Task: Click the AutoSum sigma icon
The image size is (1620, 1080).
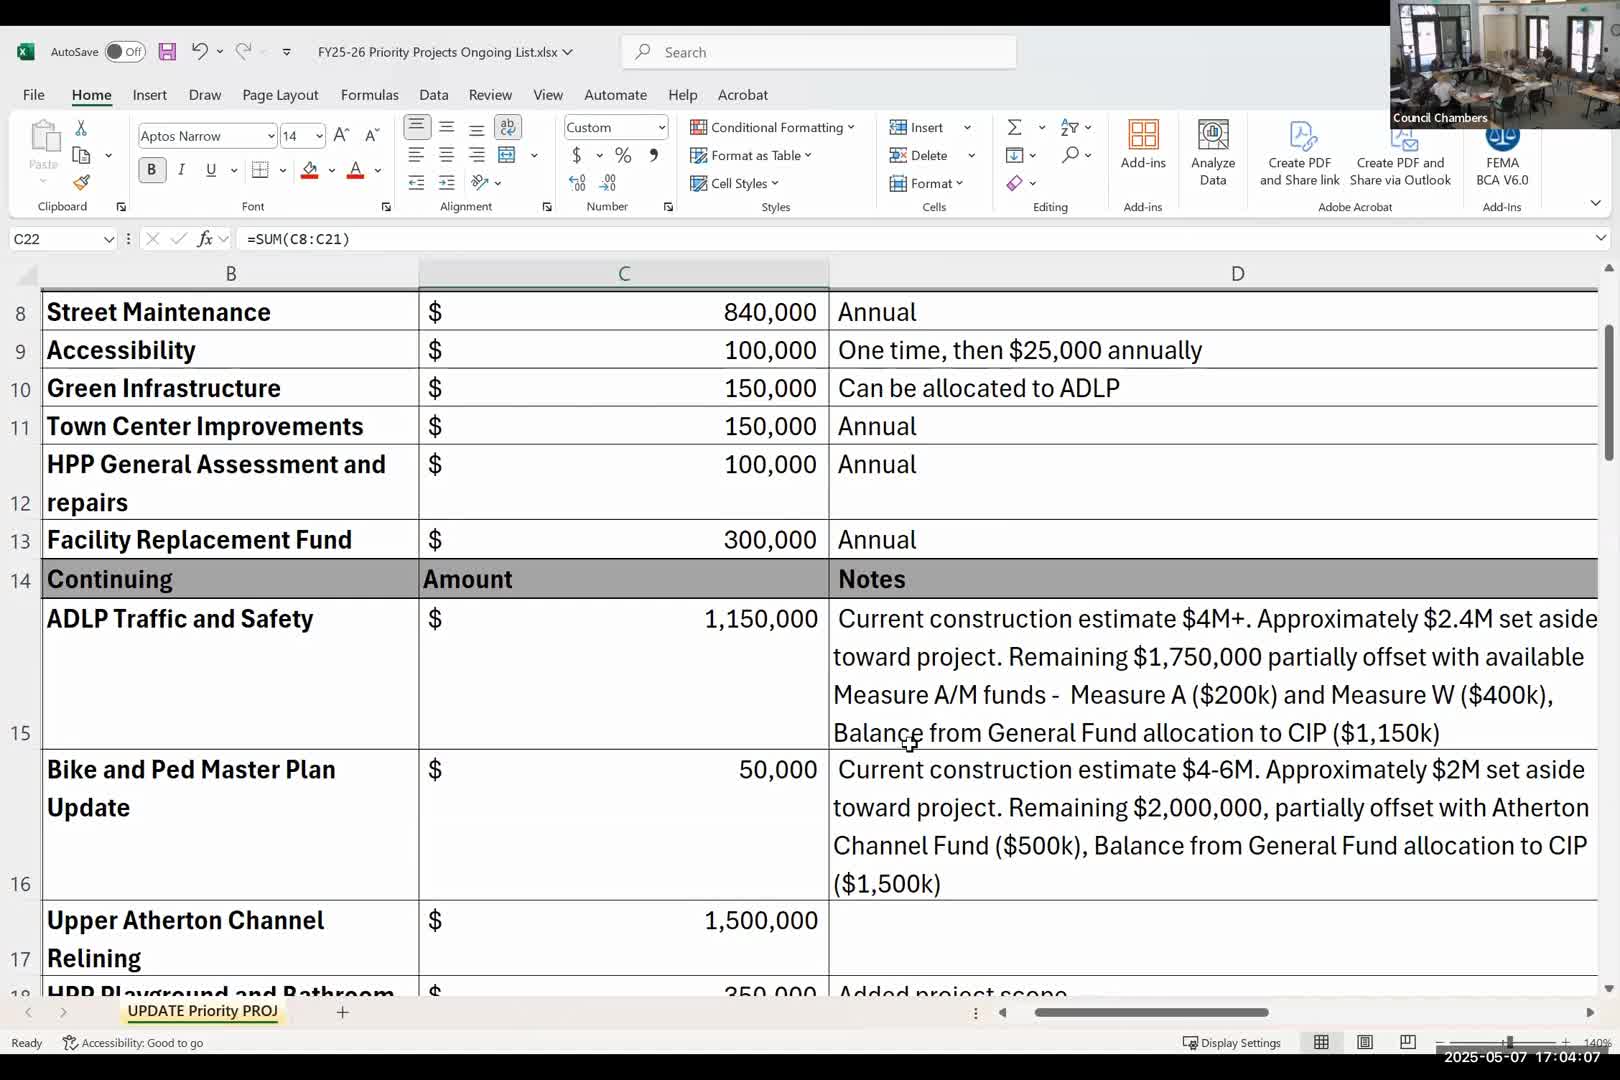Action: tap(1014, 127)
